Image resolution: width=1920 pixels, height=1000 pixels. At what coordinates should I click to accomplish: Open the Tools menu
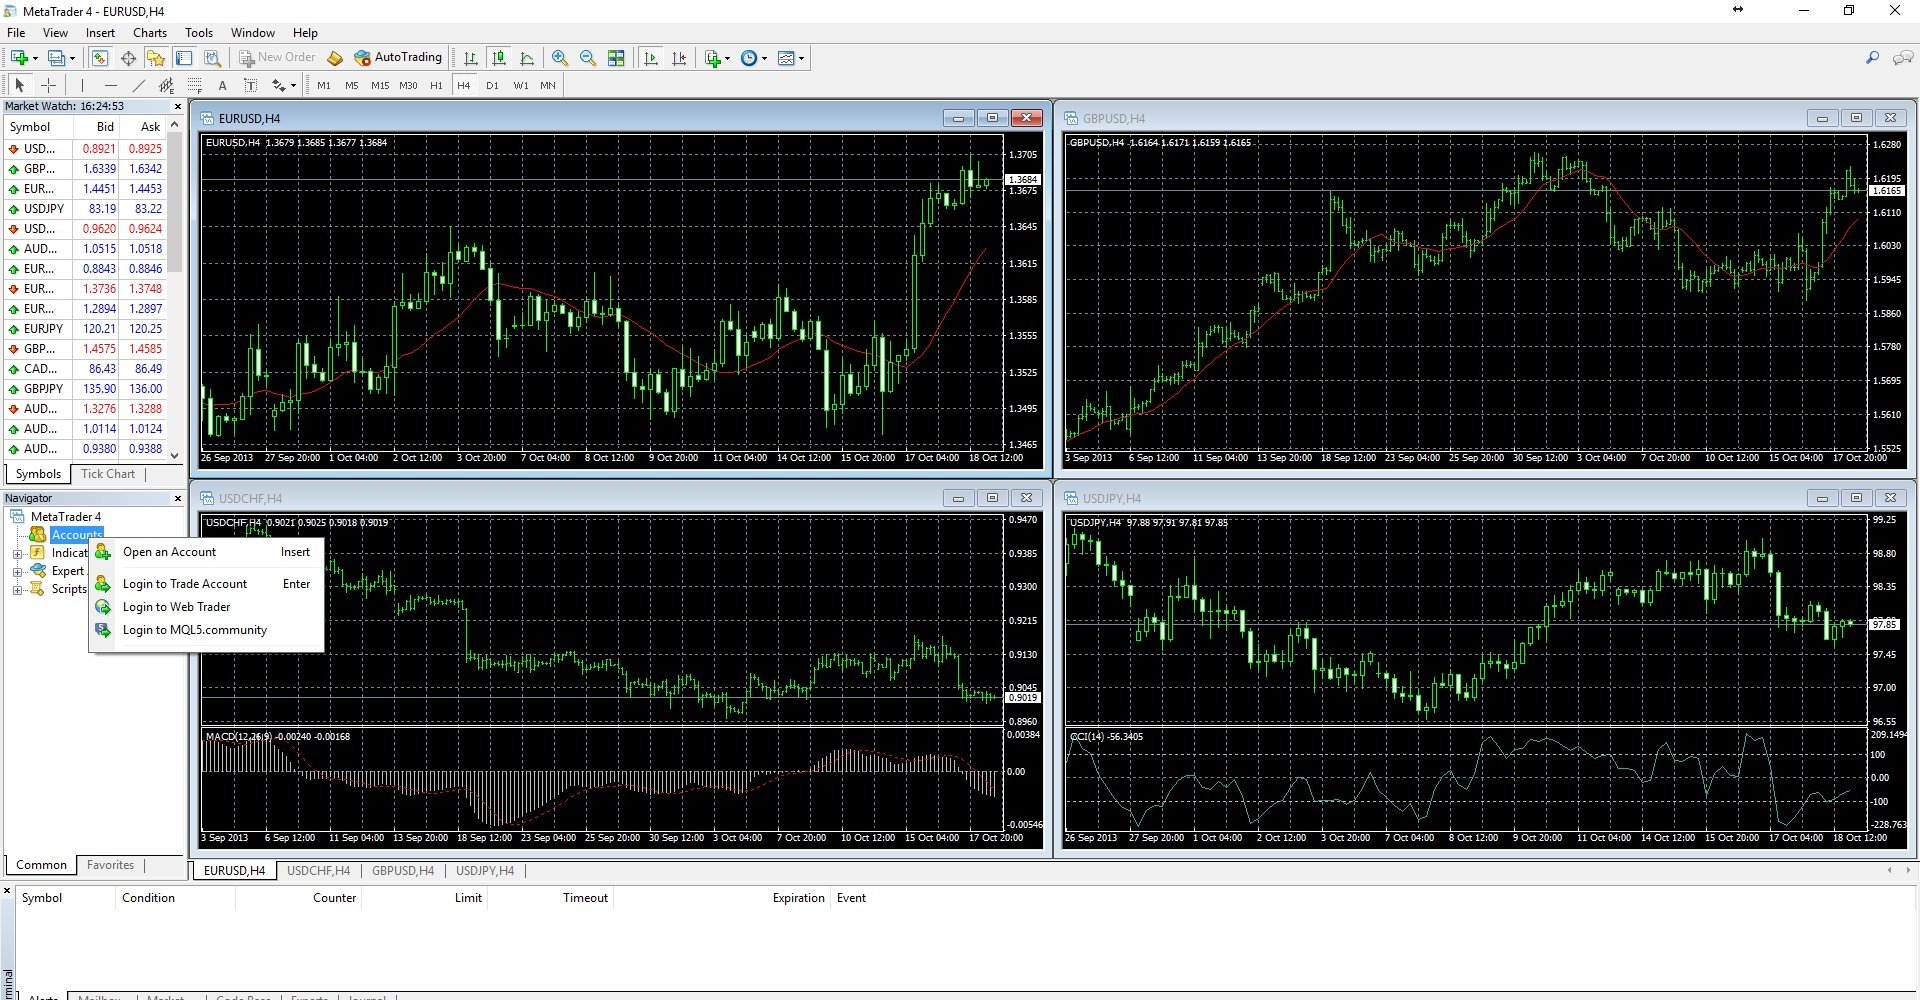[199, 32]
